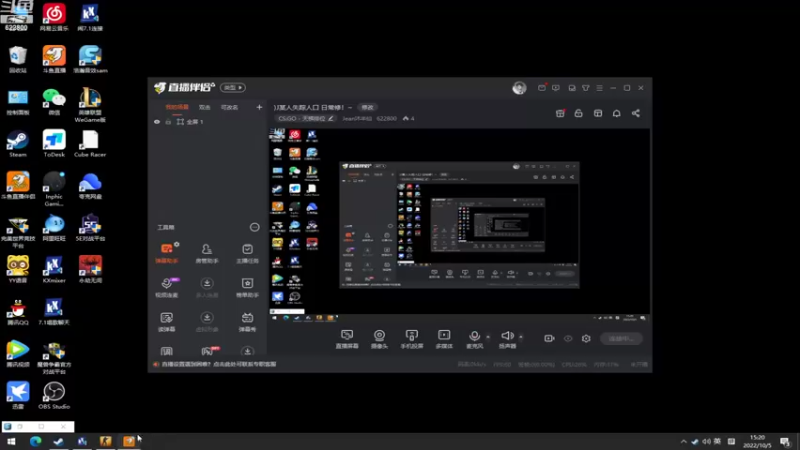Click the mode switch pill beside logo

pyautogui.click(x=233, y=88)
